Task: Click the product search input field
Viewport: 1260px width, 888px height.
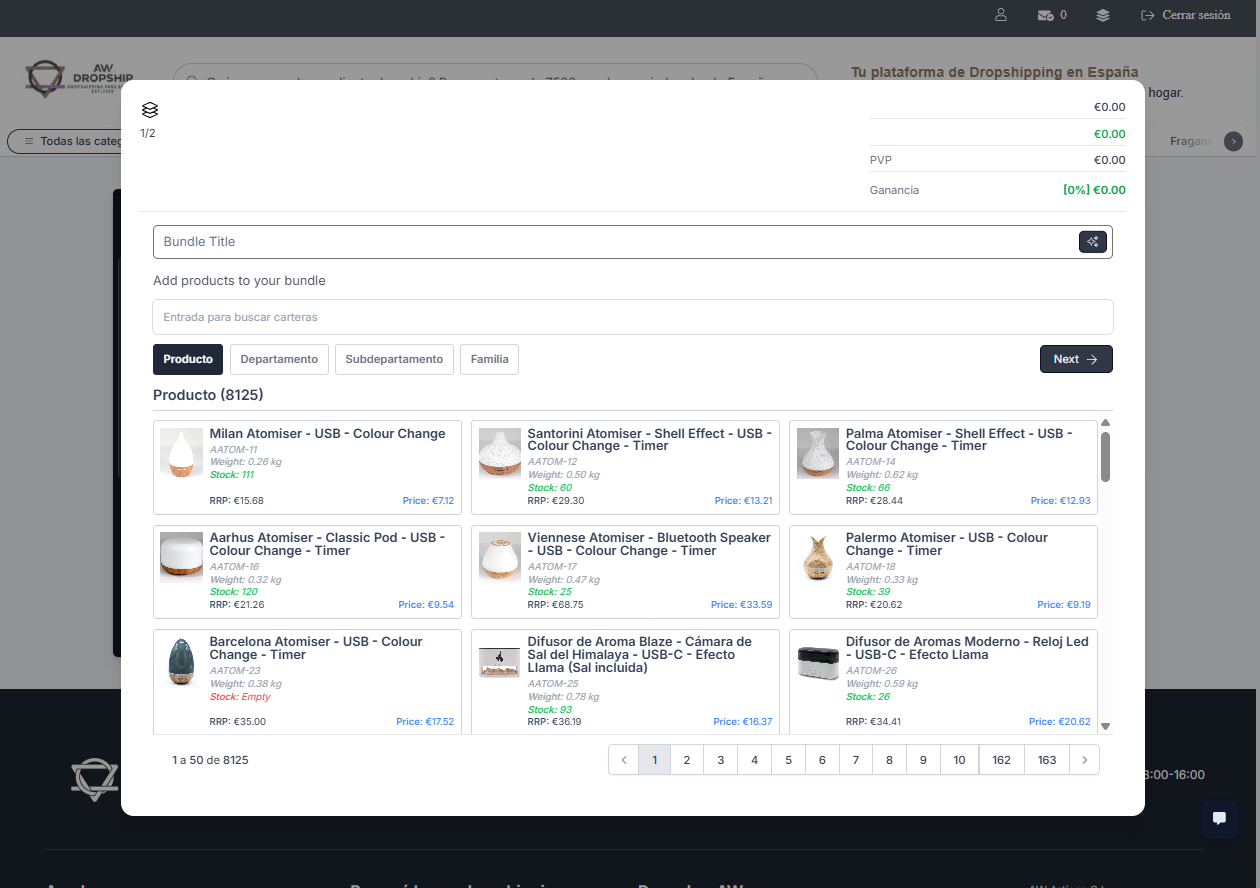Action: coord(632,317)
